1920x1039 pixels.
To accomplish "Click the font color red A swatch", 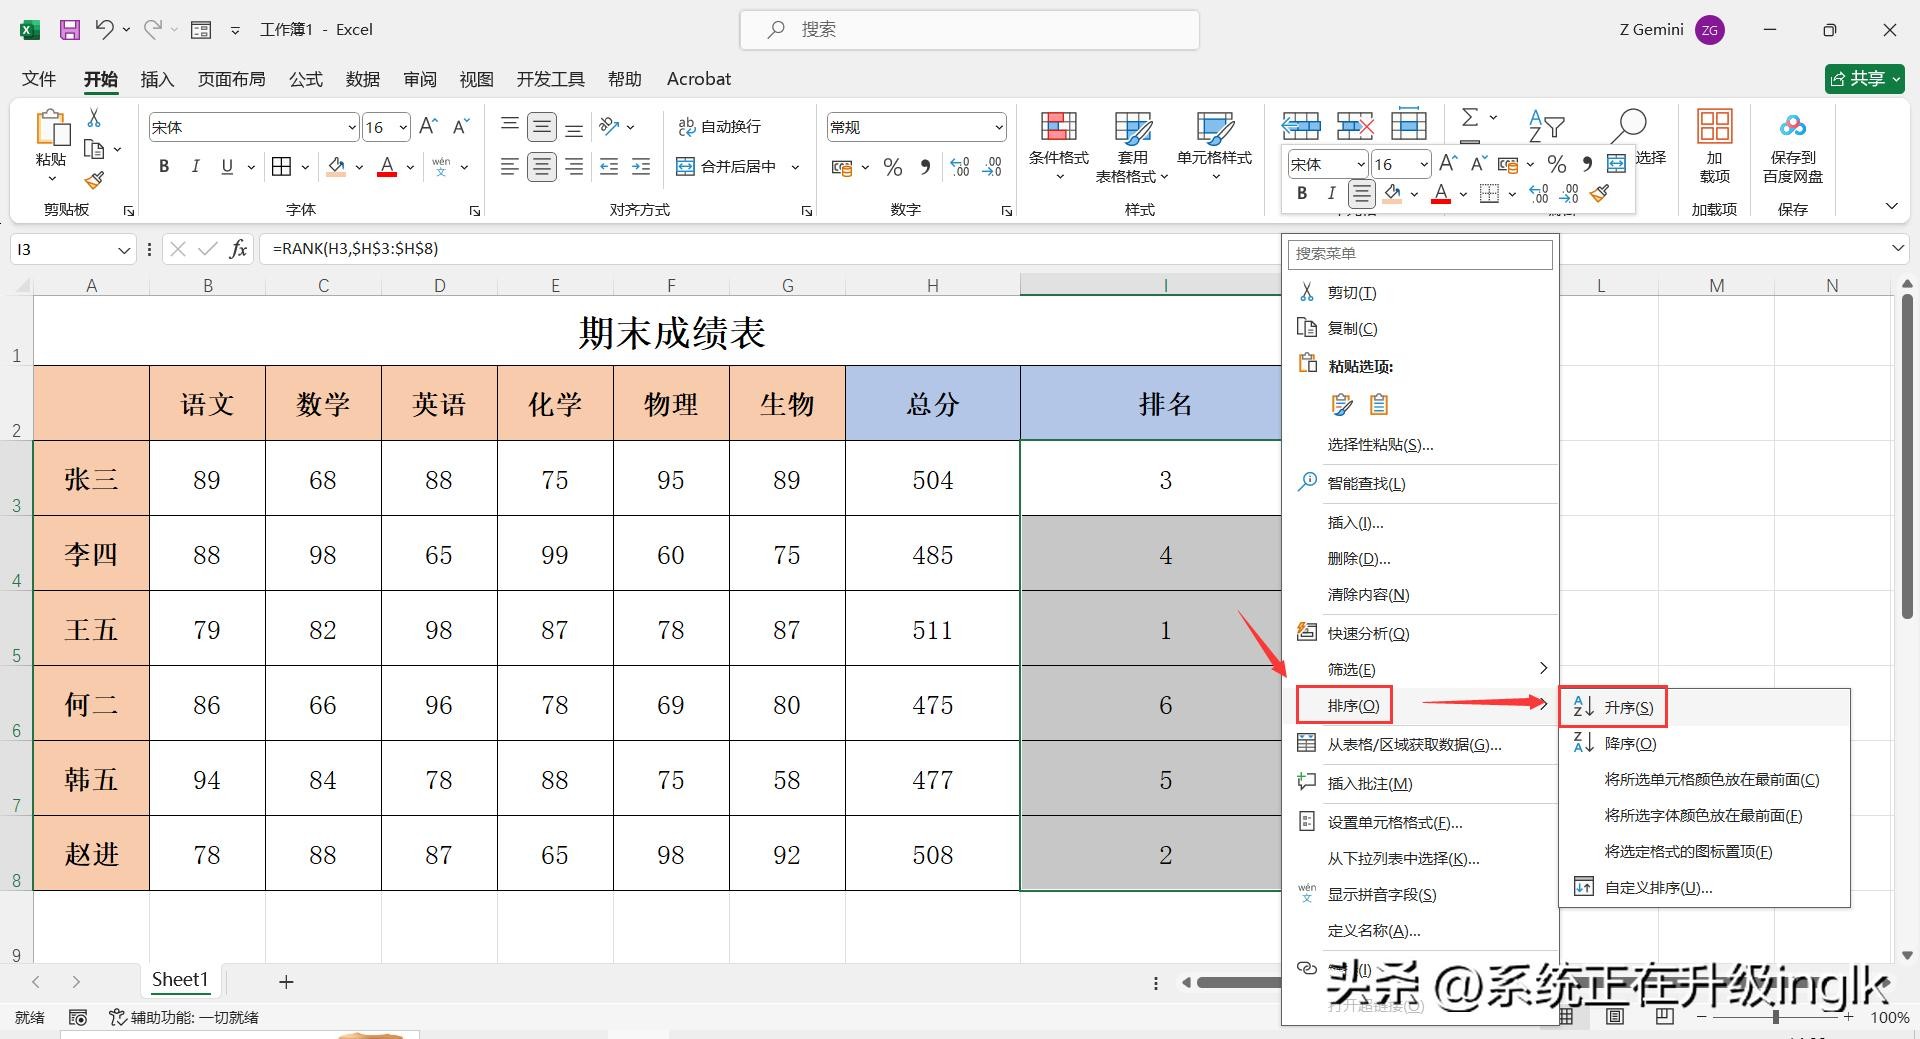I will [387, 167].
